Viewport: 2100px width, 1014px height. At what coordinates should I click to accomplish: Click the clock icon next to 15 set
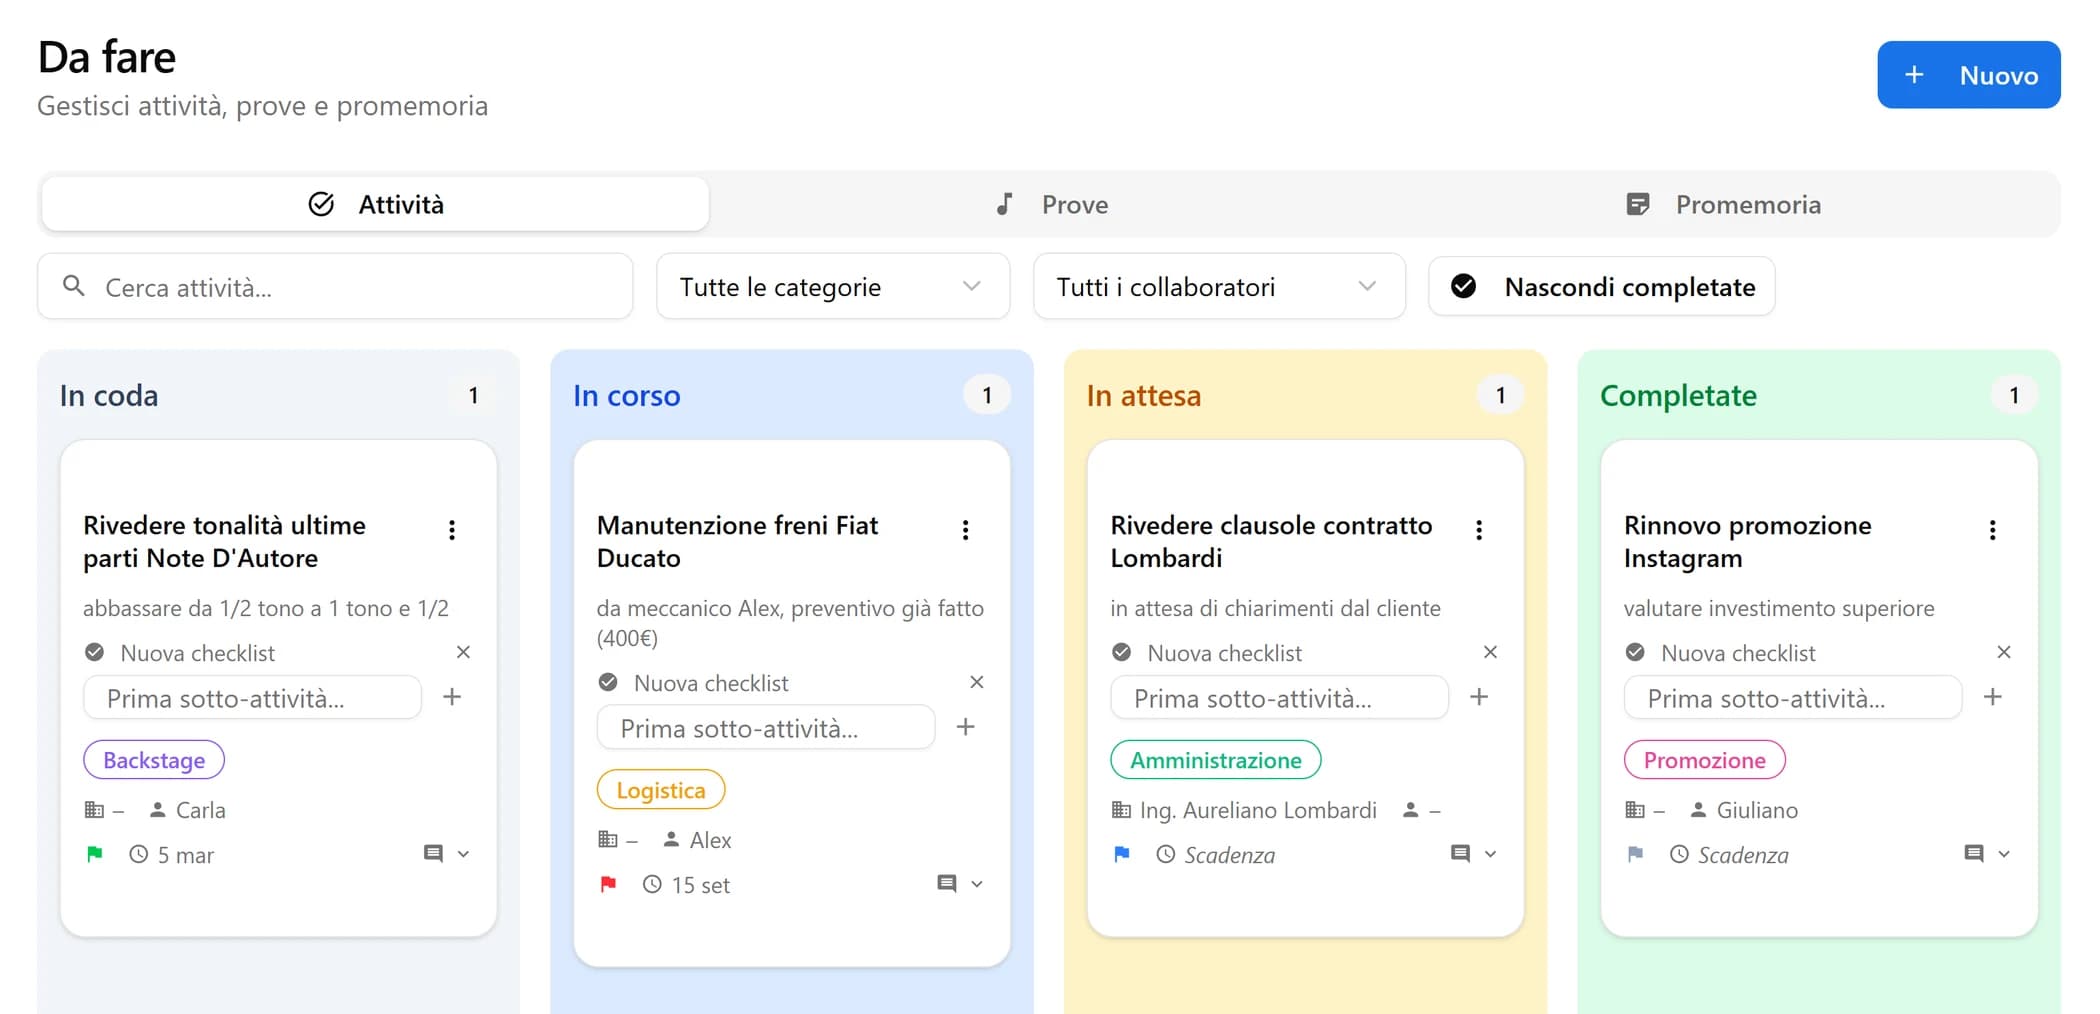(652, 884)
